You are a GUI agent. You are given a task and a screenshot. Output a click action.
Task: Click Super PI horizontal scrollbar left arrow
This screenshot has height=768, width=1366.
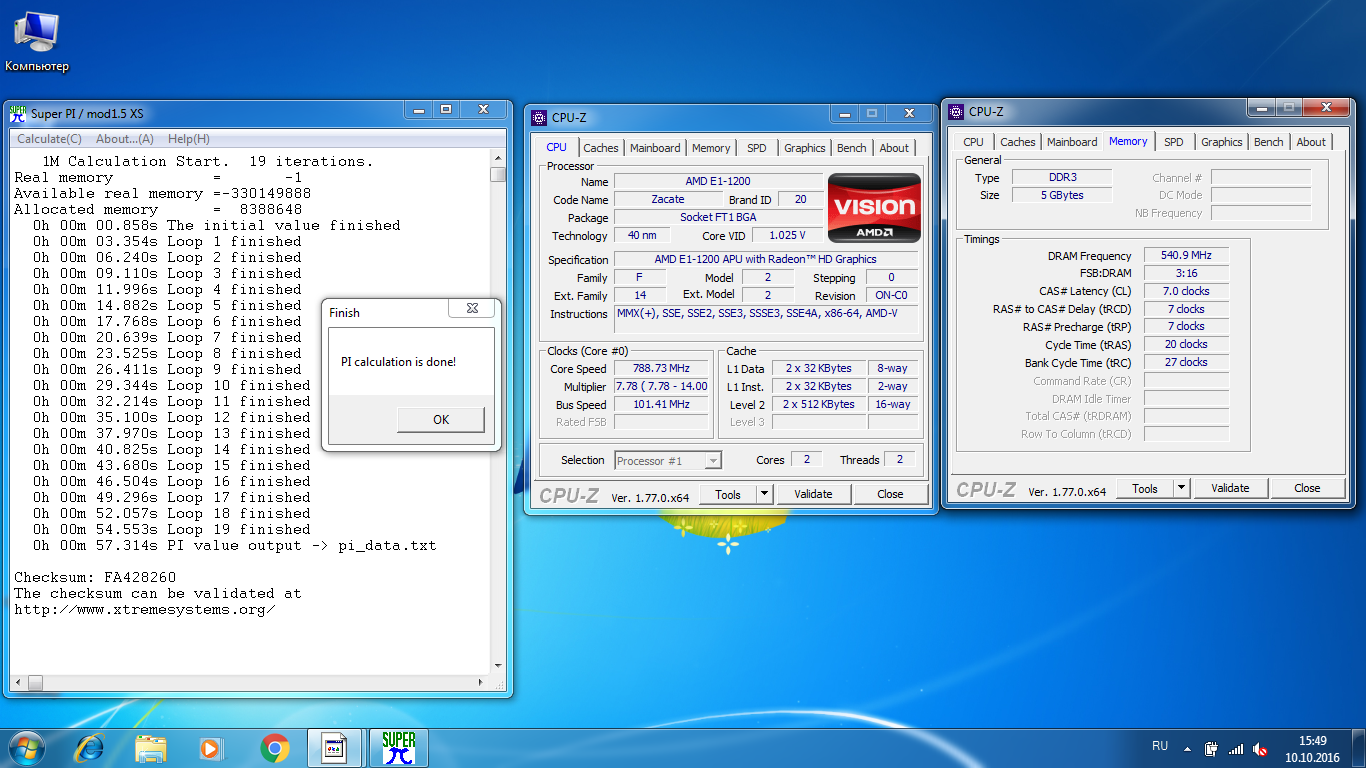tap(17, 683)
